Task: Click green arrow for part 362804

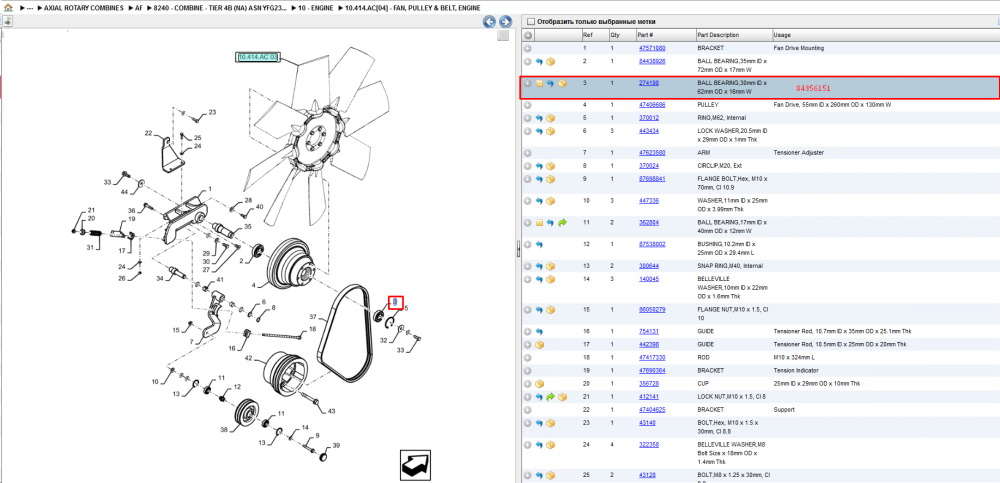Action: coord(562,223)
